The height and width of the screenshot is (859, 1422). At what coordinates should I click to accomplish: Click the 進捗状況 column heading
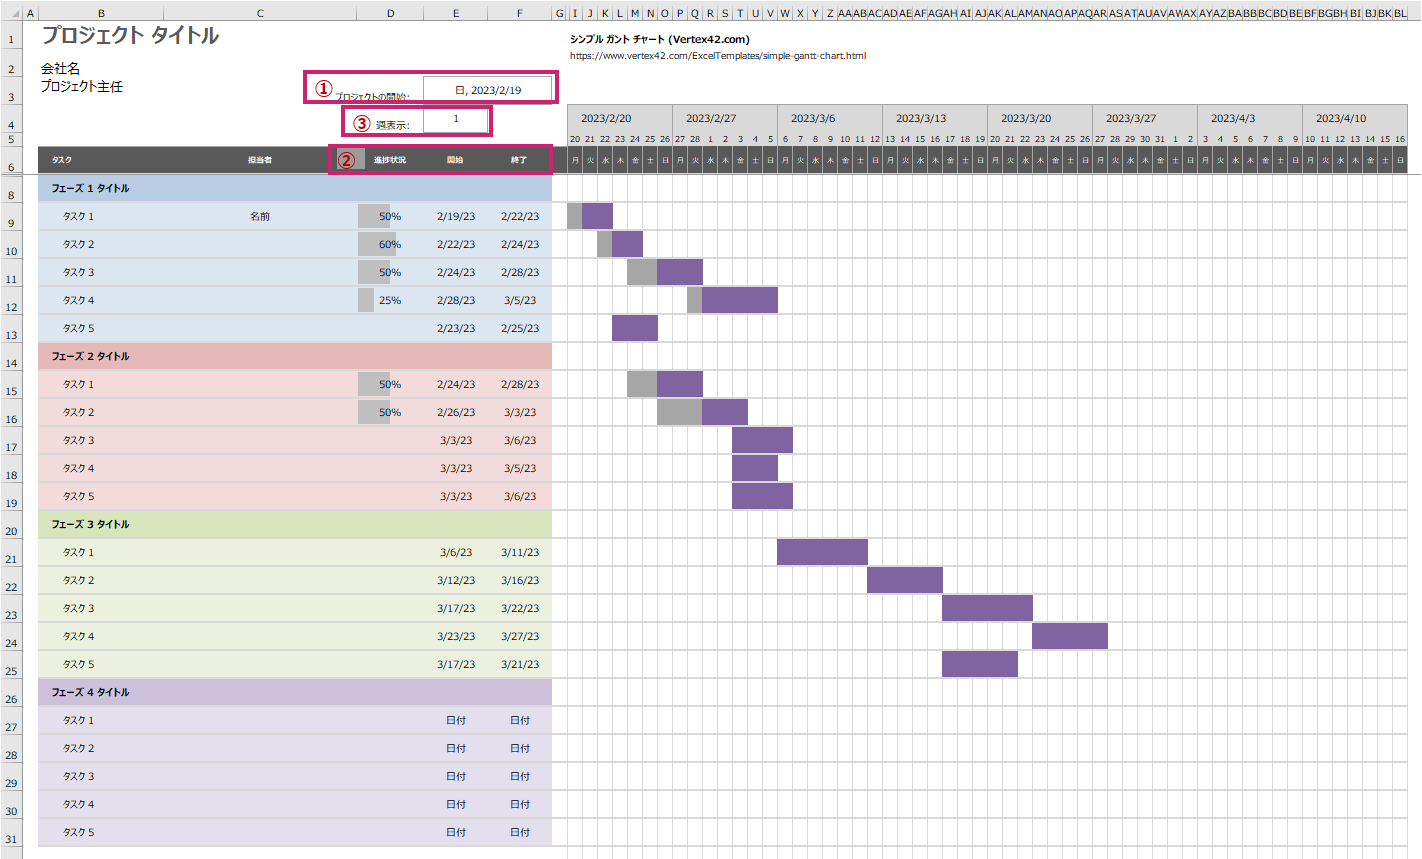(x=390, y=160)
